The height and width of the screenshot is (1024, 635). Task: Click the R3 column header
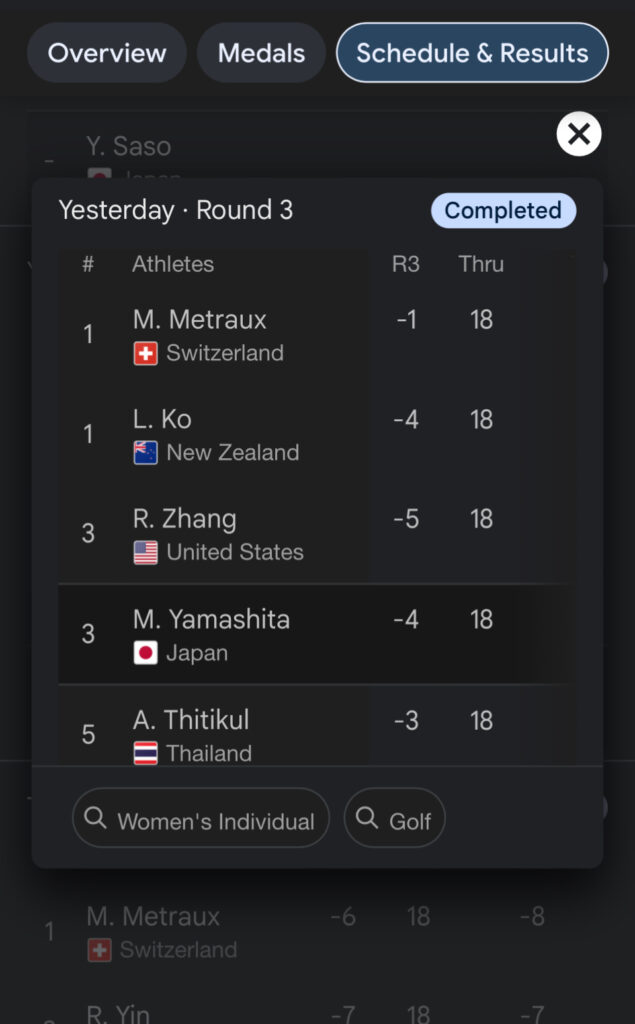click(x=406, y=265)
